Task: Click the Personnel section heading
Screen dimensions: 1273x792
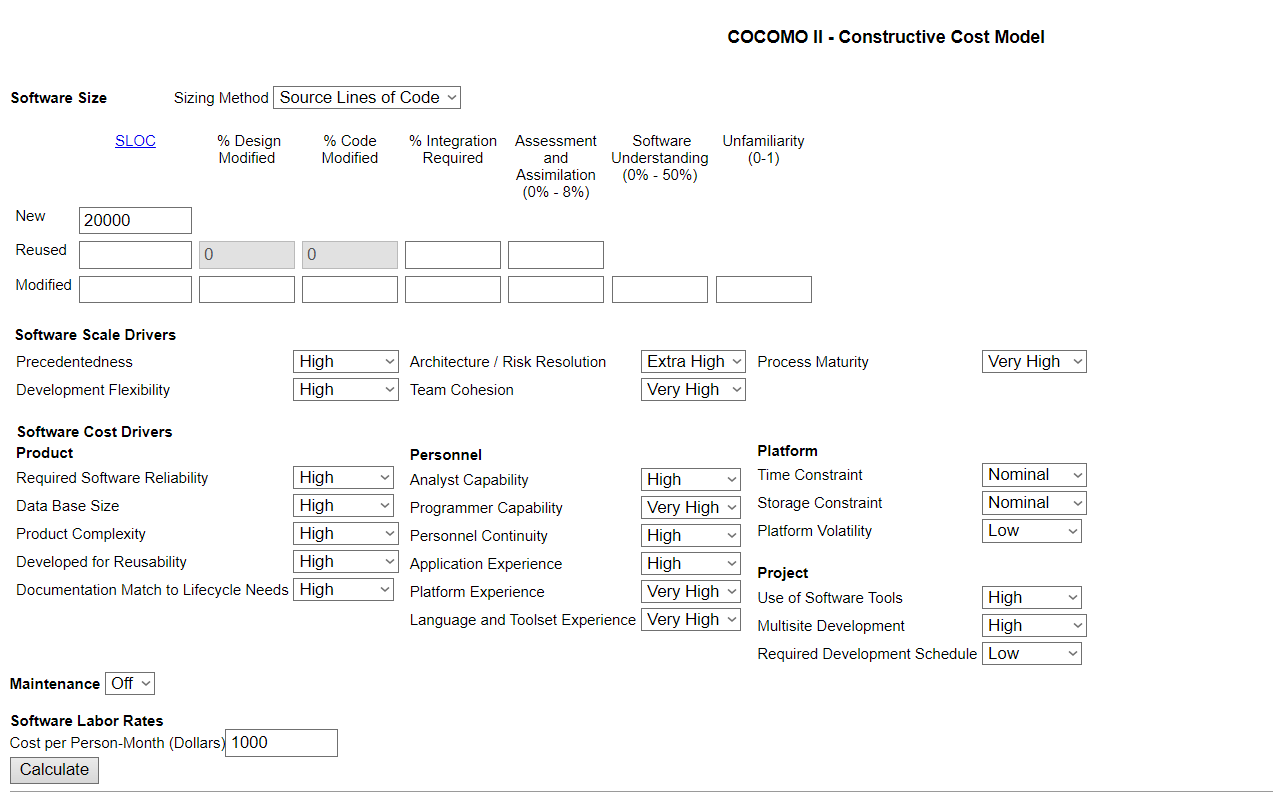Action: coord(446,455)
